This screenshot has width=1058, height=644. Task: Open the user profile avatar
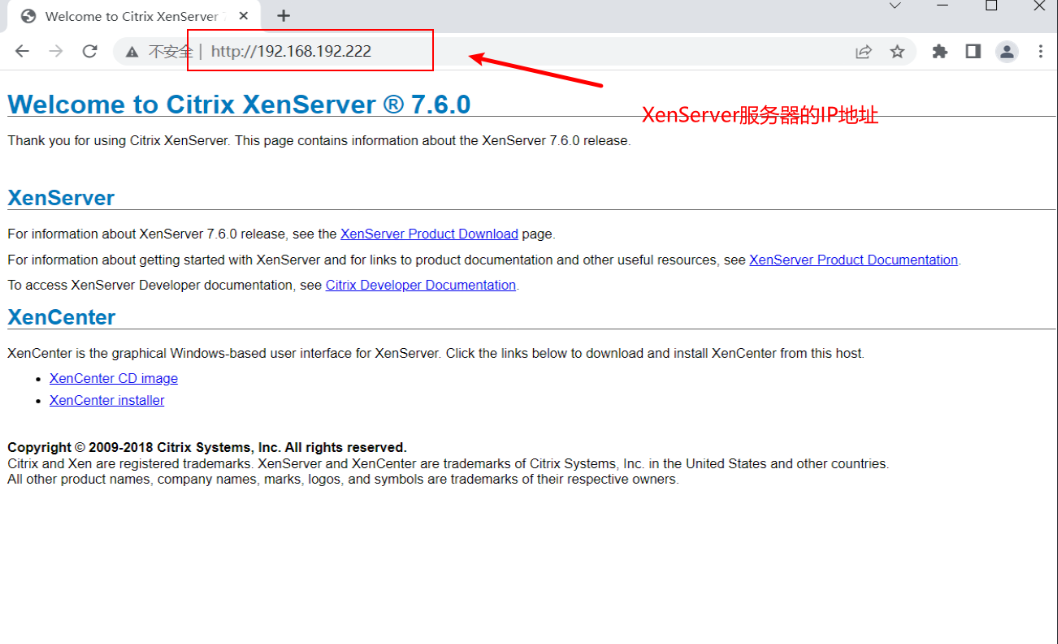tap(1007, 51)
